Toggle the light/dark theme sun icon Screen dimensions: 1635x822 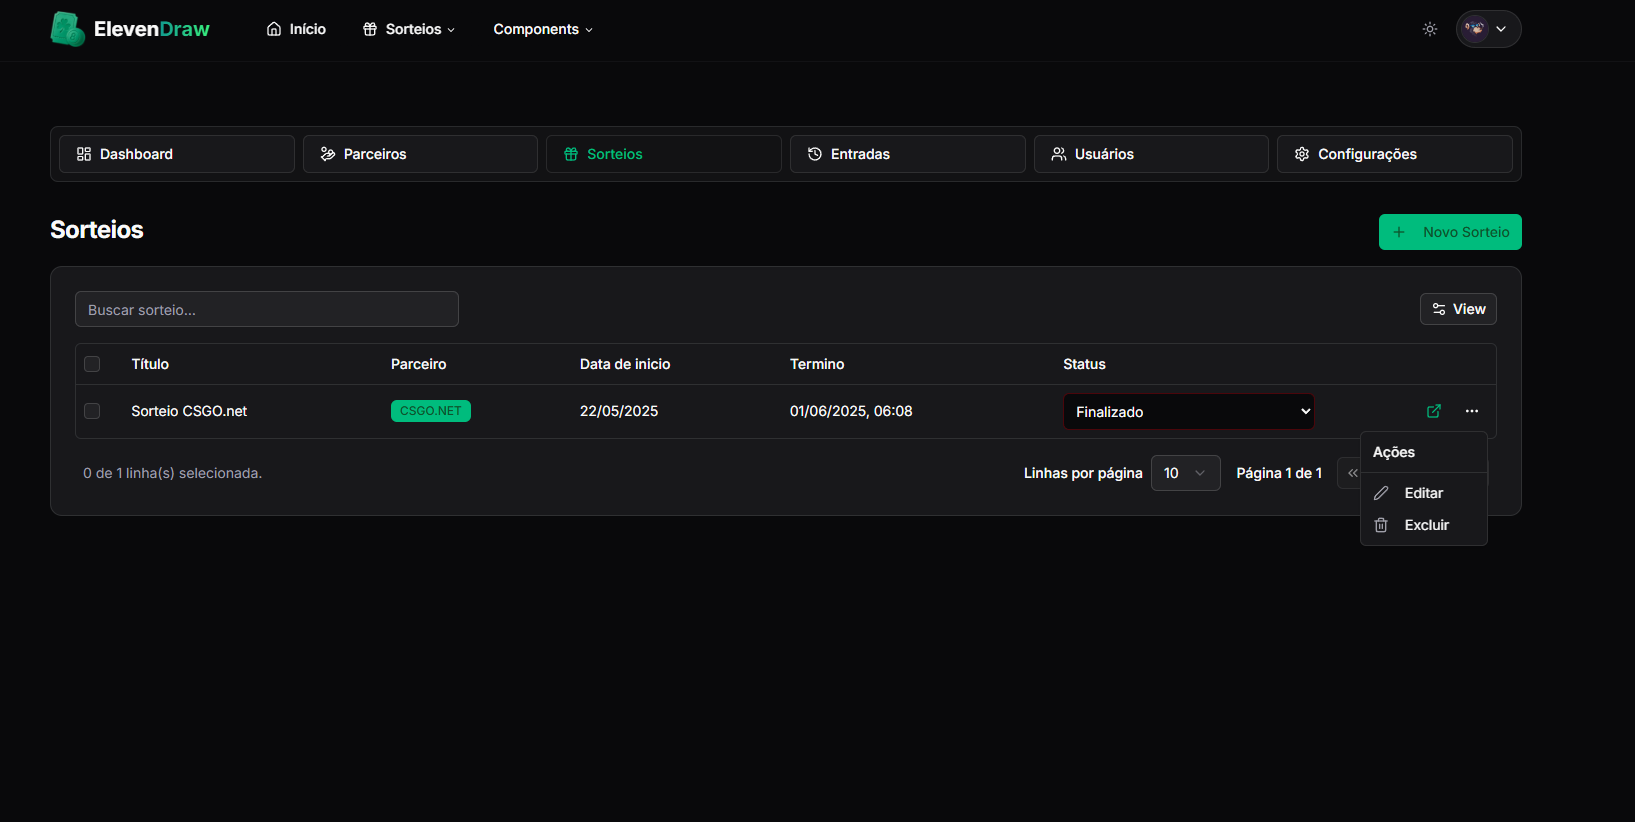(1430, 29)
